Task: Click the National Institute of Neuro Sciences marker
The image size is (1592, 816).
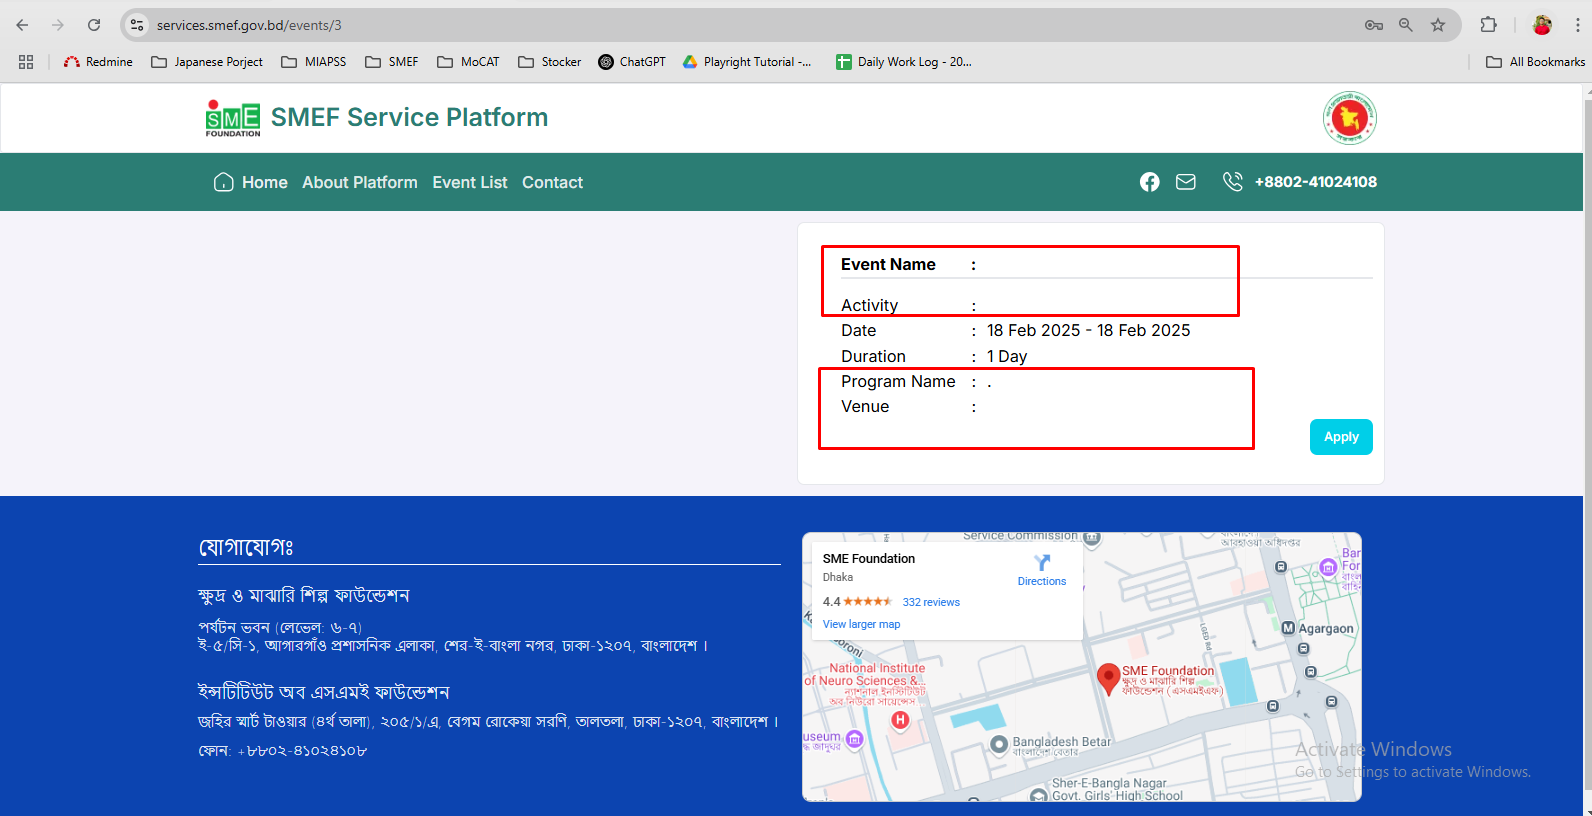Action: pyautogui.click(x=900, y=719)
